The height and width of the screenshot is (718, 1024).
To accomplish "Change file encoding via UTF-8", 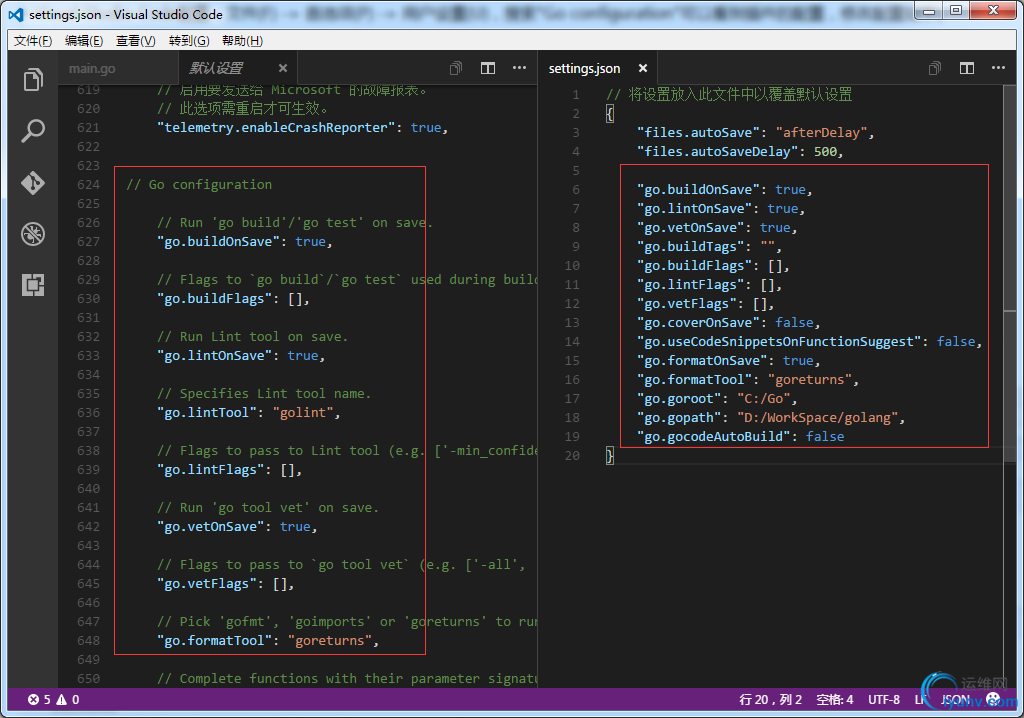I will [x=884, y=700].
